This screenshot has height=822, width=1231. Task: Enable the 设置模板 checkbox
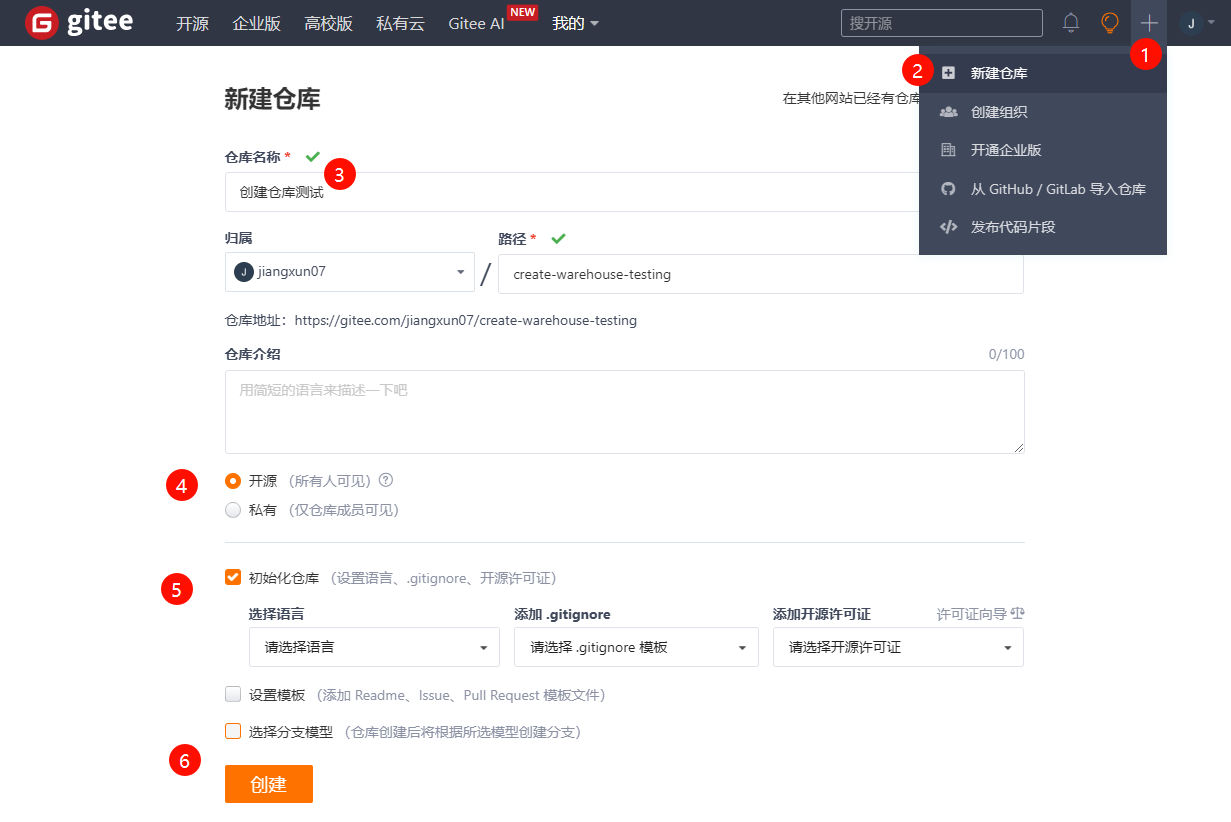tap(232, 694)
